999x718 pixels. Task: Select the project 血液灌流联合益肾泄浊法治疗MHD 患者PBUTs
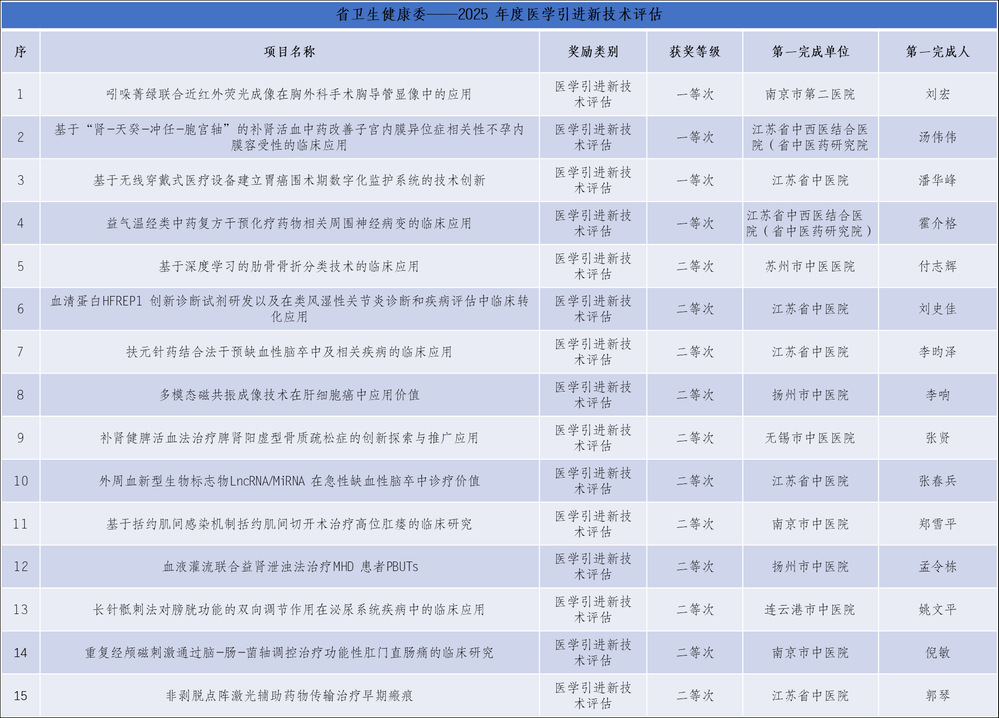(x=289, y=567)
